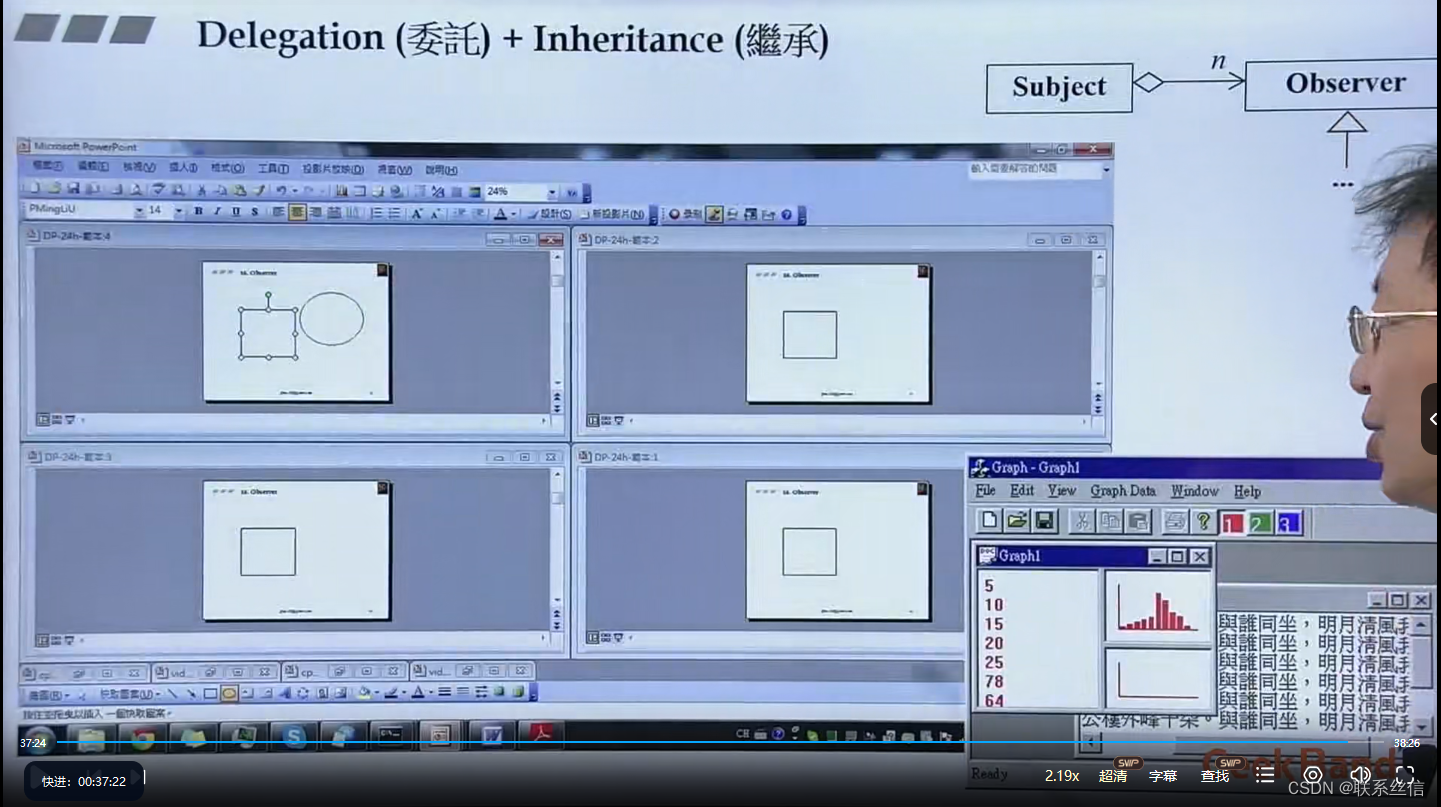The width and height of the screenshot is (1441, 807).
Task: Click the ellipse shape on top-left slide
Action: click(x=331, y=318)
